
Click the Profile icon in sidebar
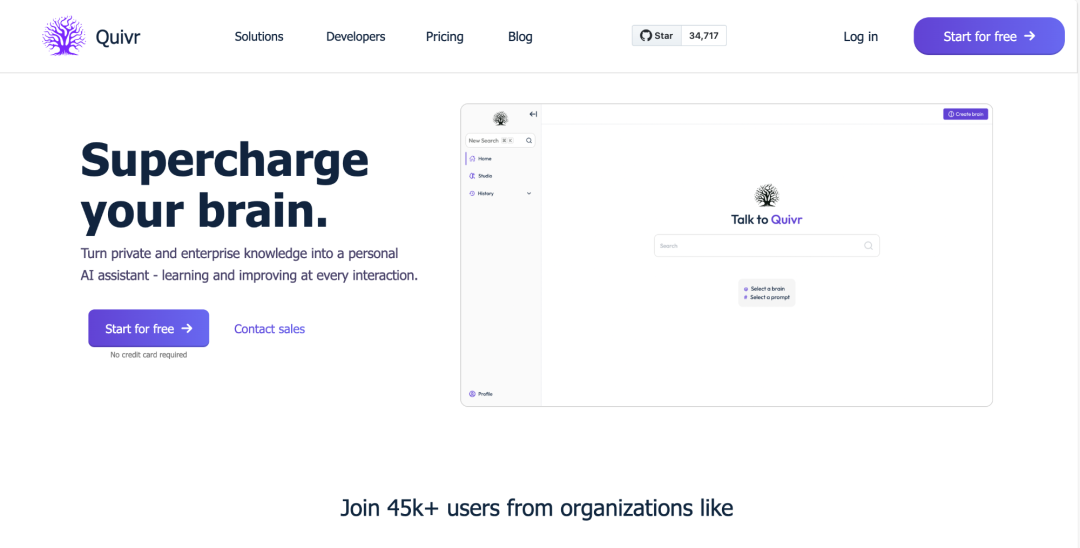[472, 394]
